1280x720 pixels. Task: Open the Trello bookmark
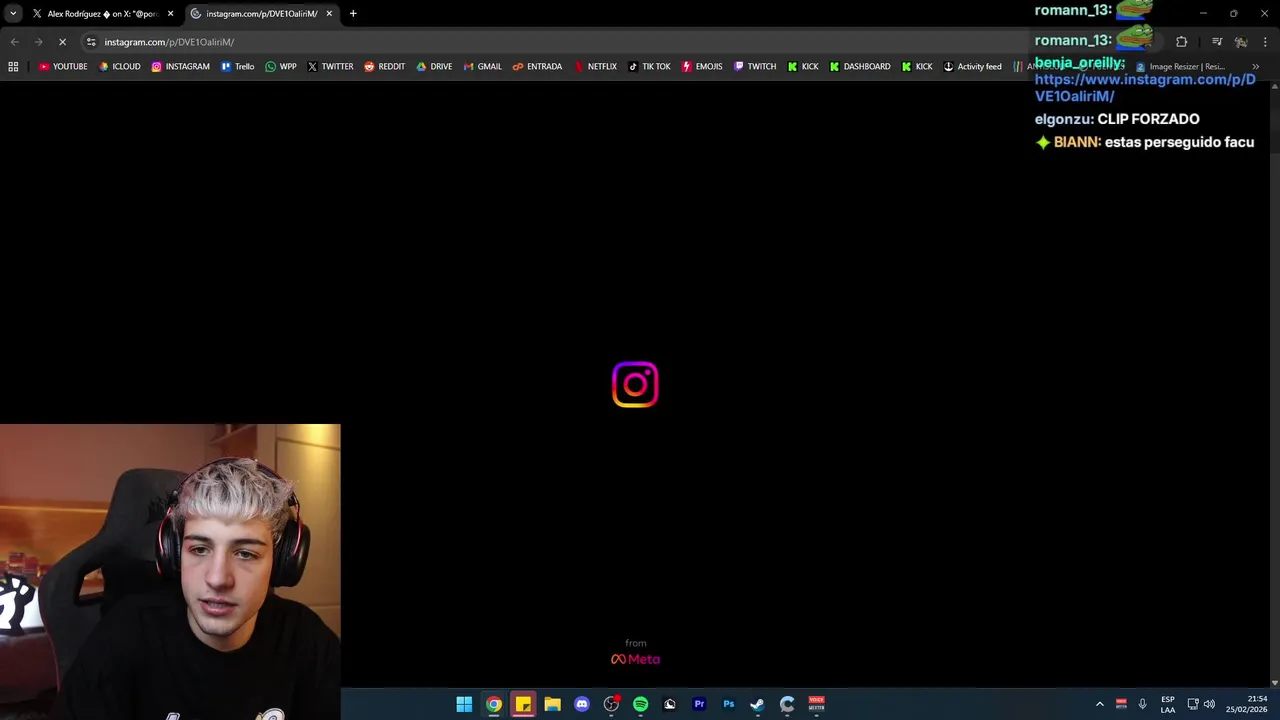pyautogui.click(x=237, y=66)
